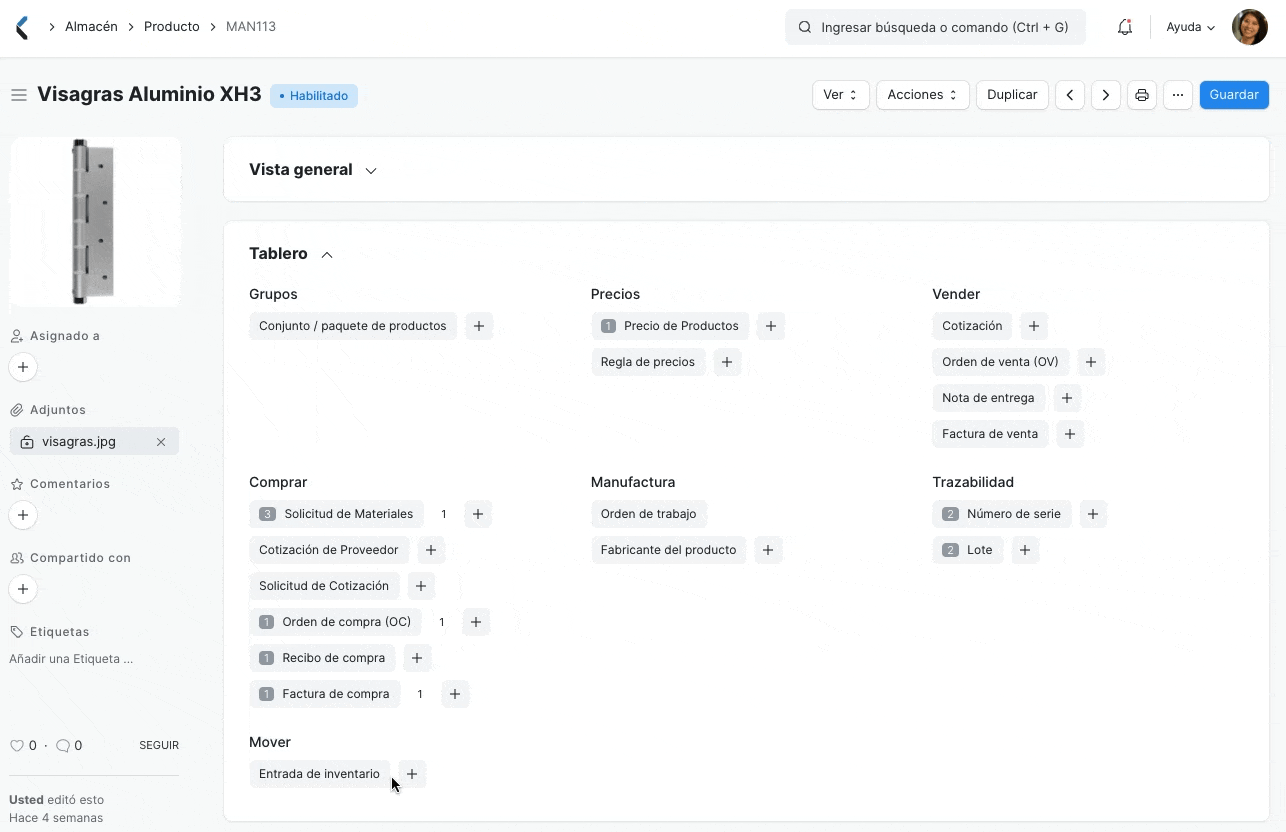The width and height of the screenshot is (1286, 832).
Task: Add new Orden de compra (OC)
Action: click(476, 622)
